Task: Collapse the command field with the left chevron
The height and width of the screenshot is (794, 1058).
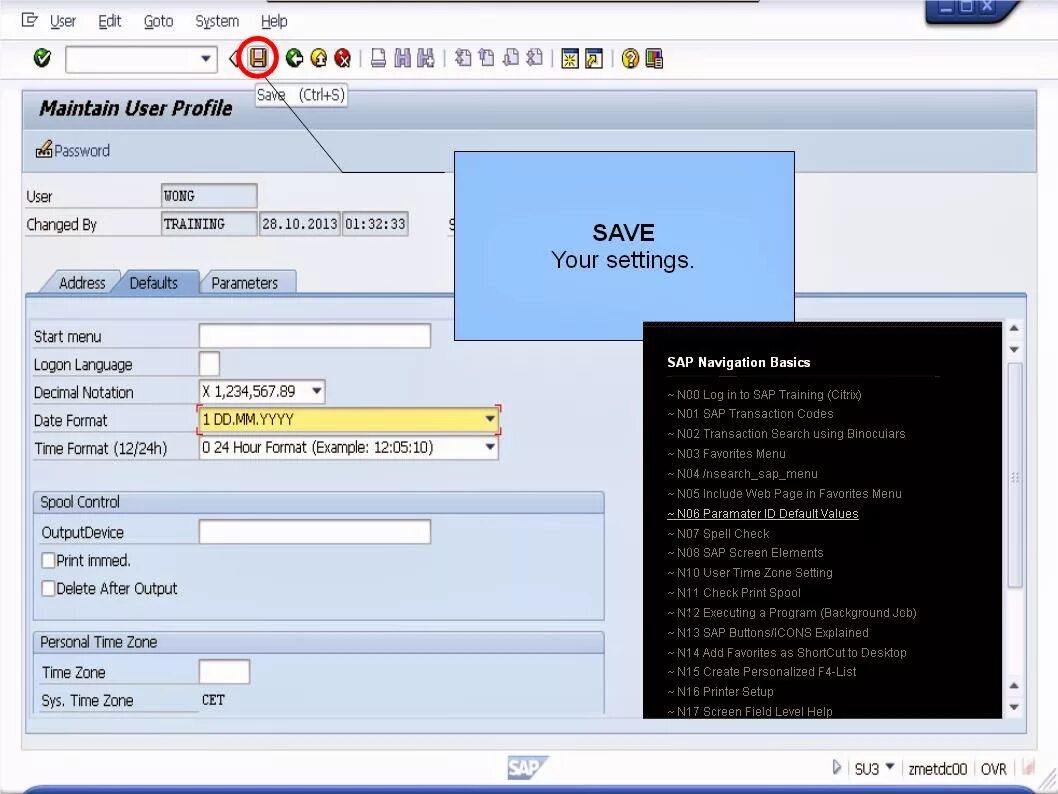Action: point(233,59)
